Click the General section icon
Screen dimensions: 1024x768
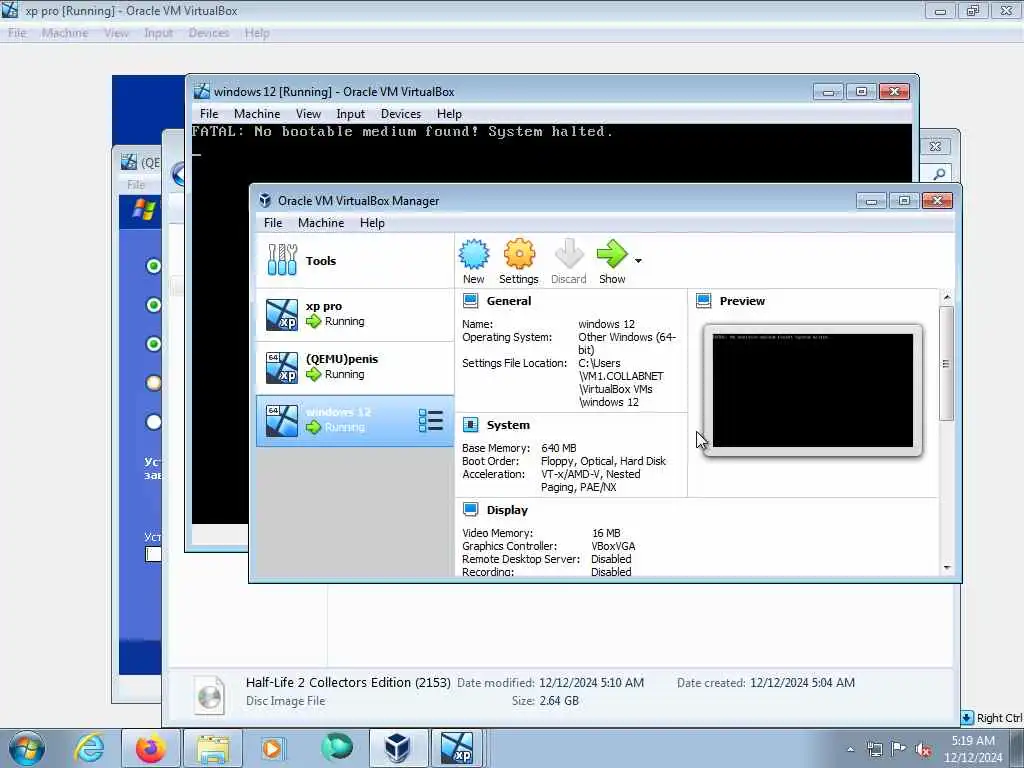470,301
